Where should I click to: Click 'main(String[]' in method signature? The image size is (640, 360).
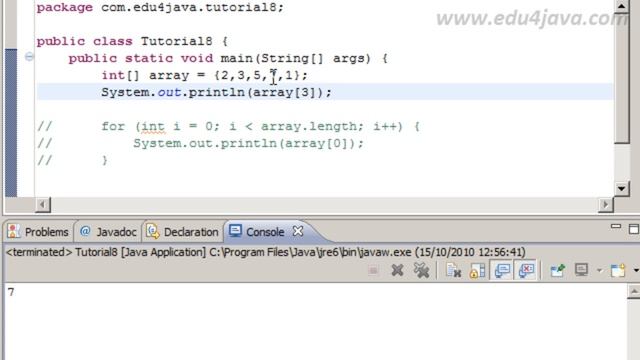point(272,58)
